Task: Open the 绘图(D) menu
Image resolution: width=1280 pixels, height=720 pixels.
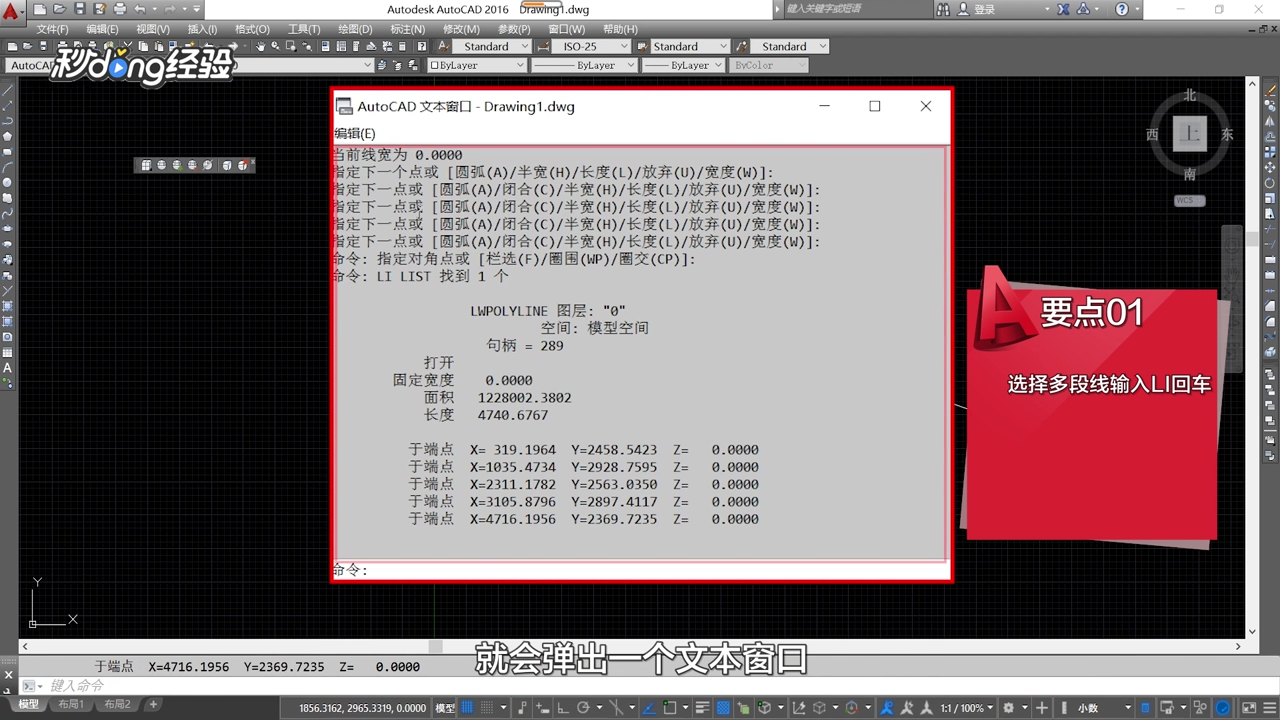Action: click(x=355, y=29)
